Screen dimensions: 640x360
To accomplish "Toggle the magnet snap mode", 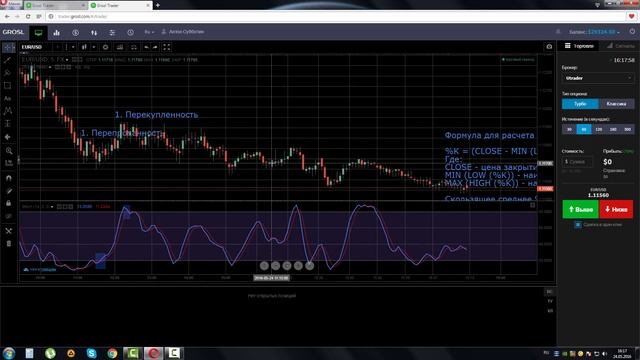I will pos(9,178).
